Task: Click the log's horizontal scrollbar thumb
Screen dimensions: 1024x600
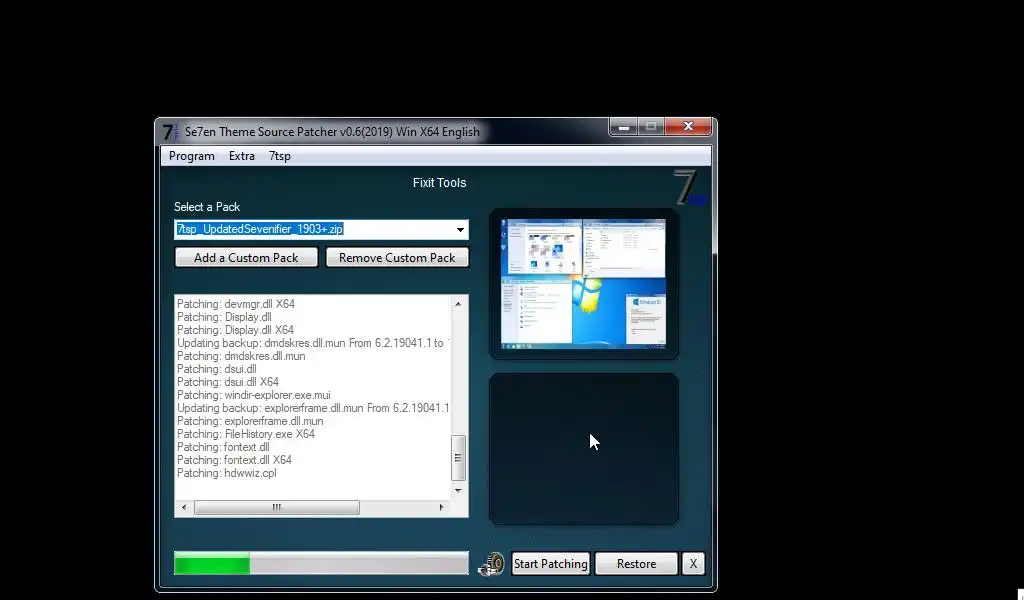Action: [x=277, y=507]
